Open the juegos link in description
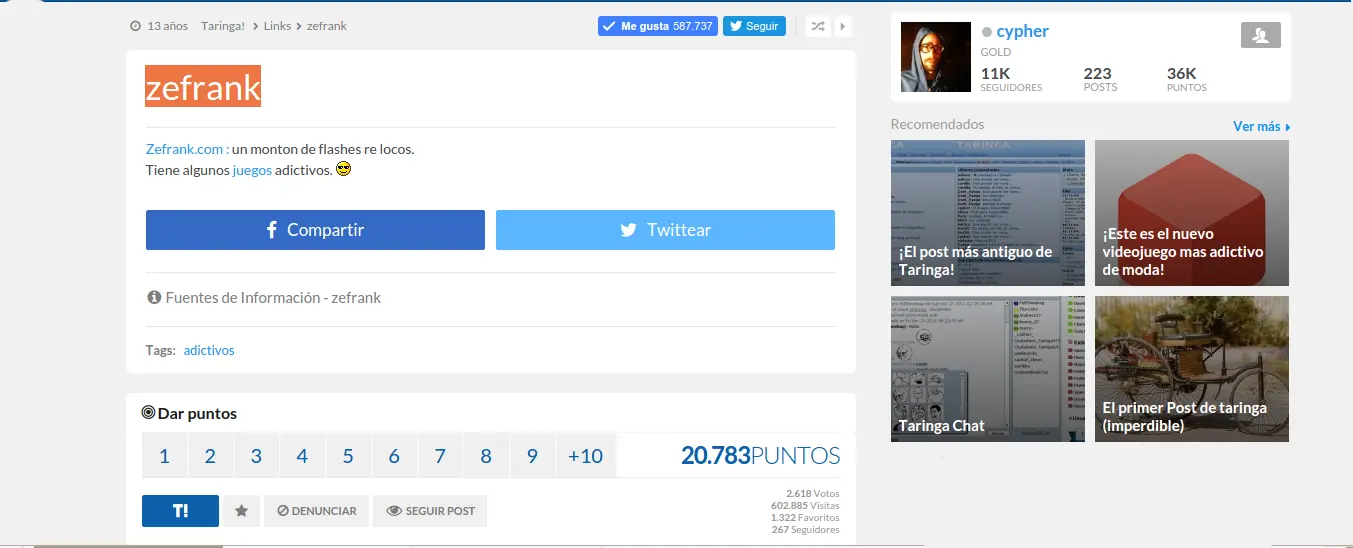1353x548 pixels. [252, 171]
